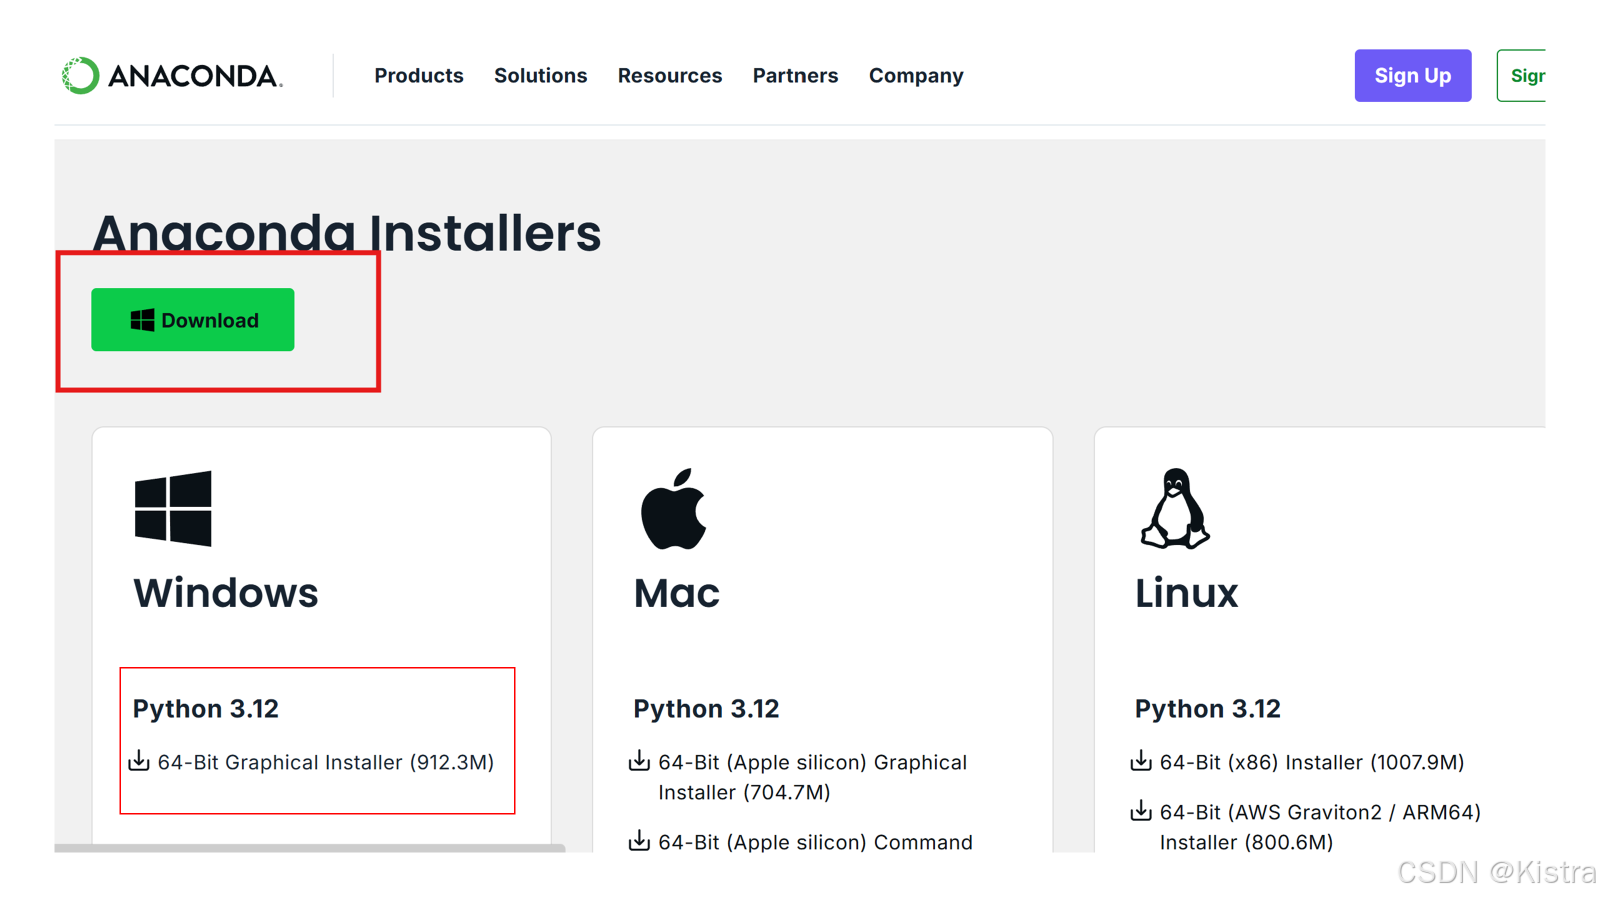Viewport: 1600px width, 900px height.
Task: Click the purple Sign Up button
Action: coord(1413,76)
